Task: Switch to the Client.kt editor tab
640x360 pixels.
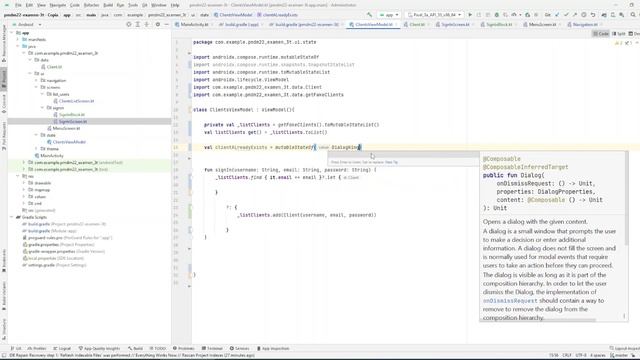Action: point(417,24)
